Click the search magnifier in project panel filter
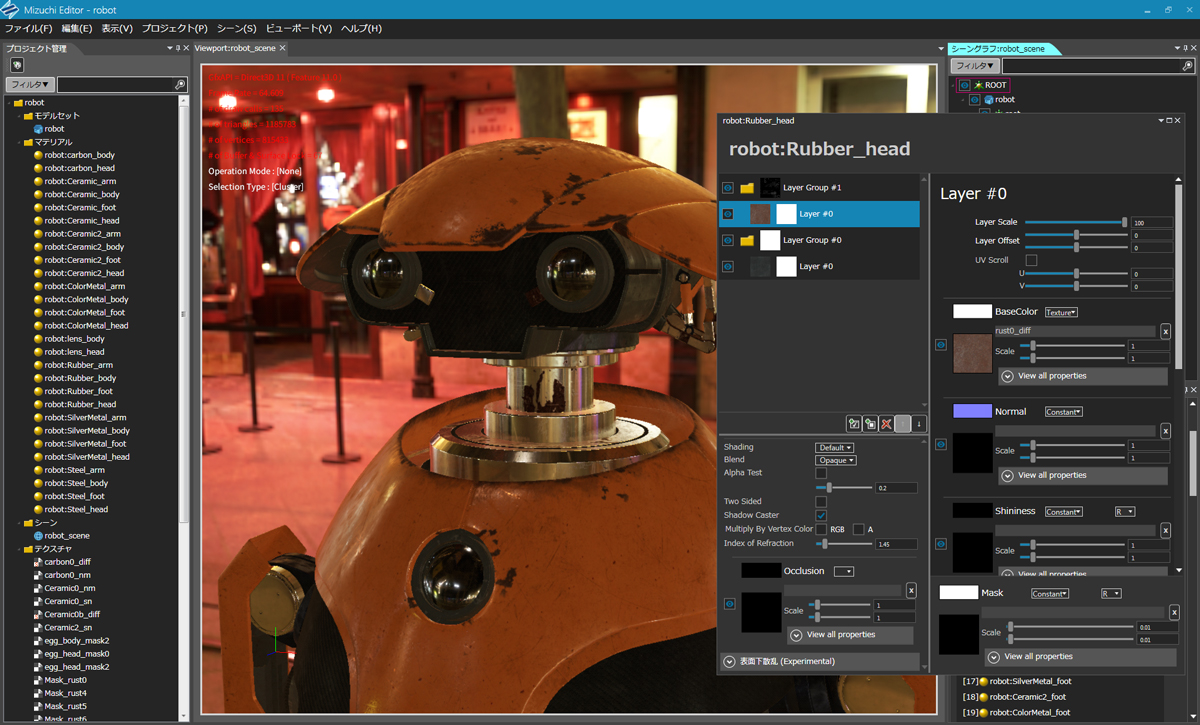This screenshot has height=725, width=1200. (180, 85)
